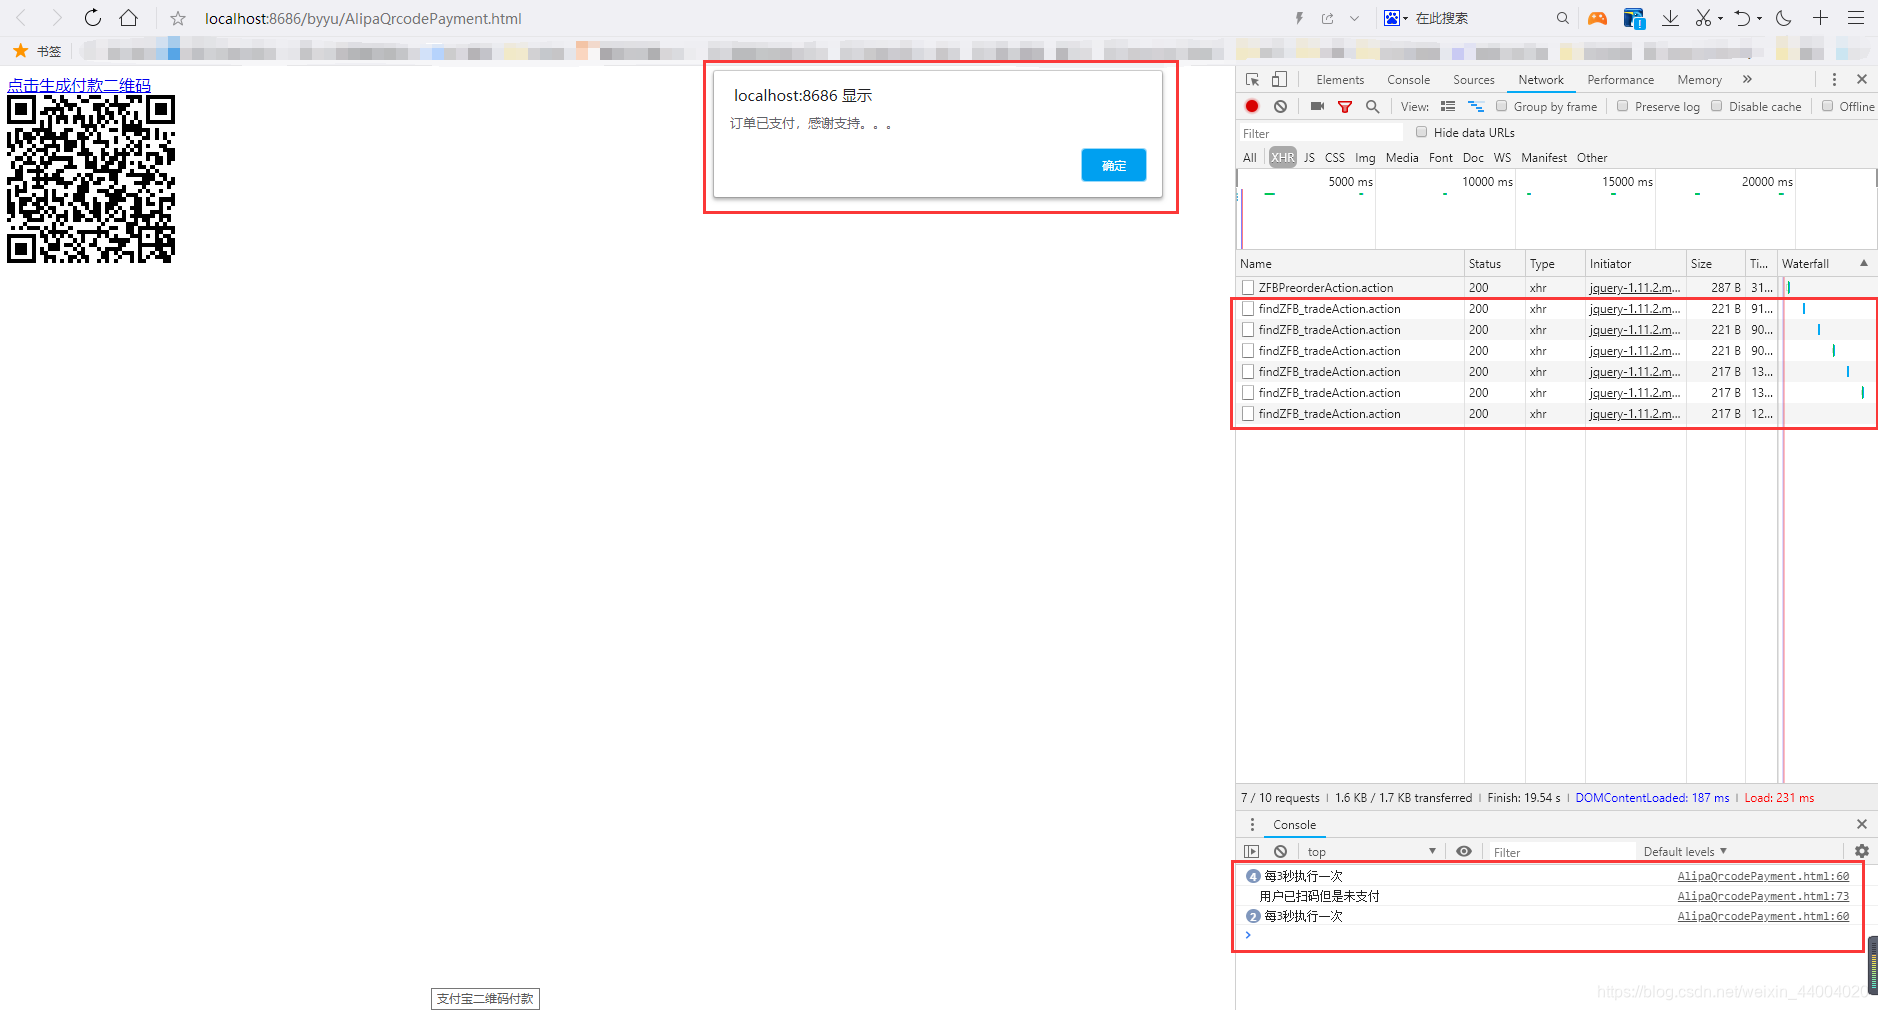Click the capture screenshots camera icon

(1317, 106)
